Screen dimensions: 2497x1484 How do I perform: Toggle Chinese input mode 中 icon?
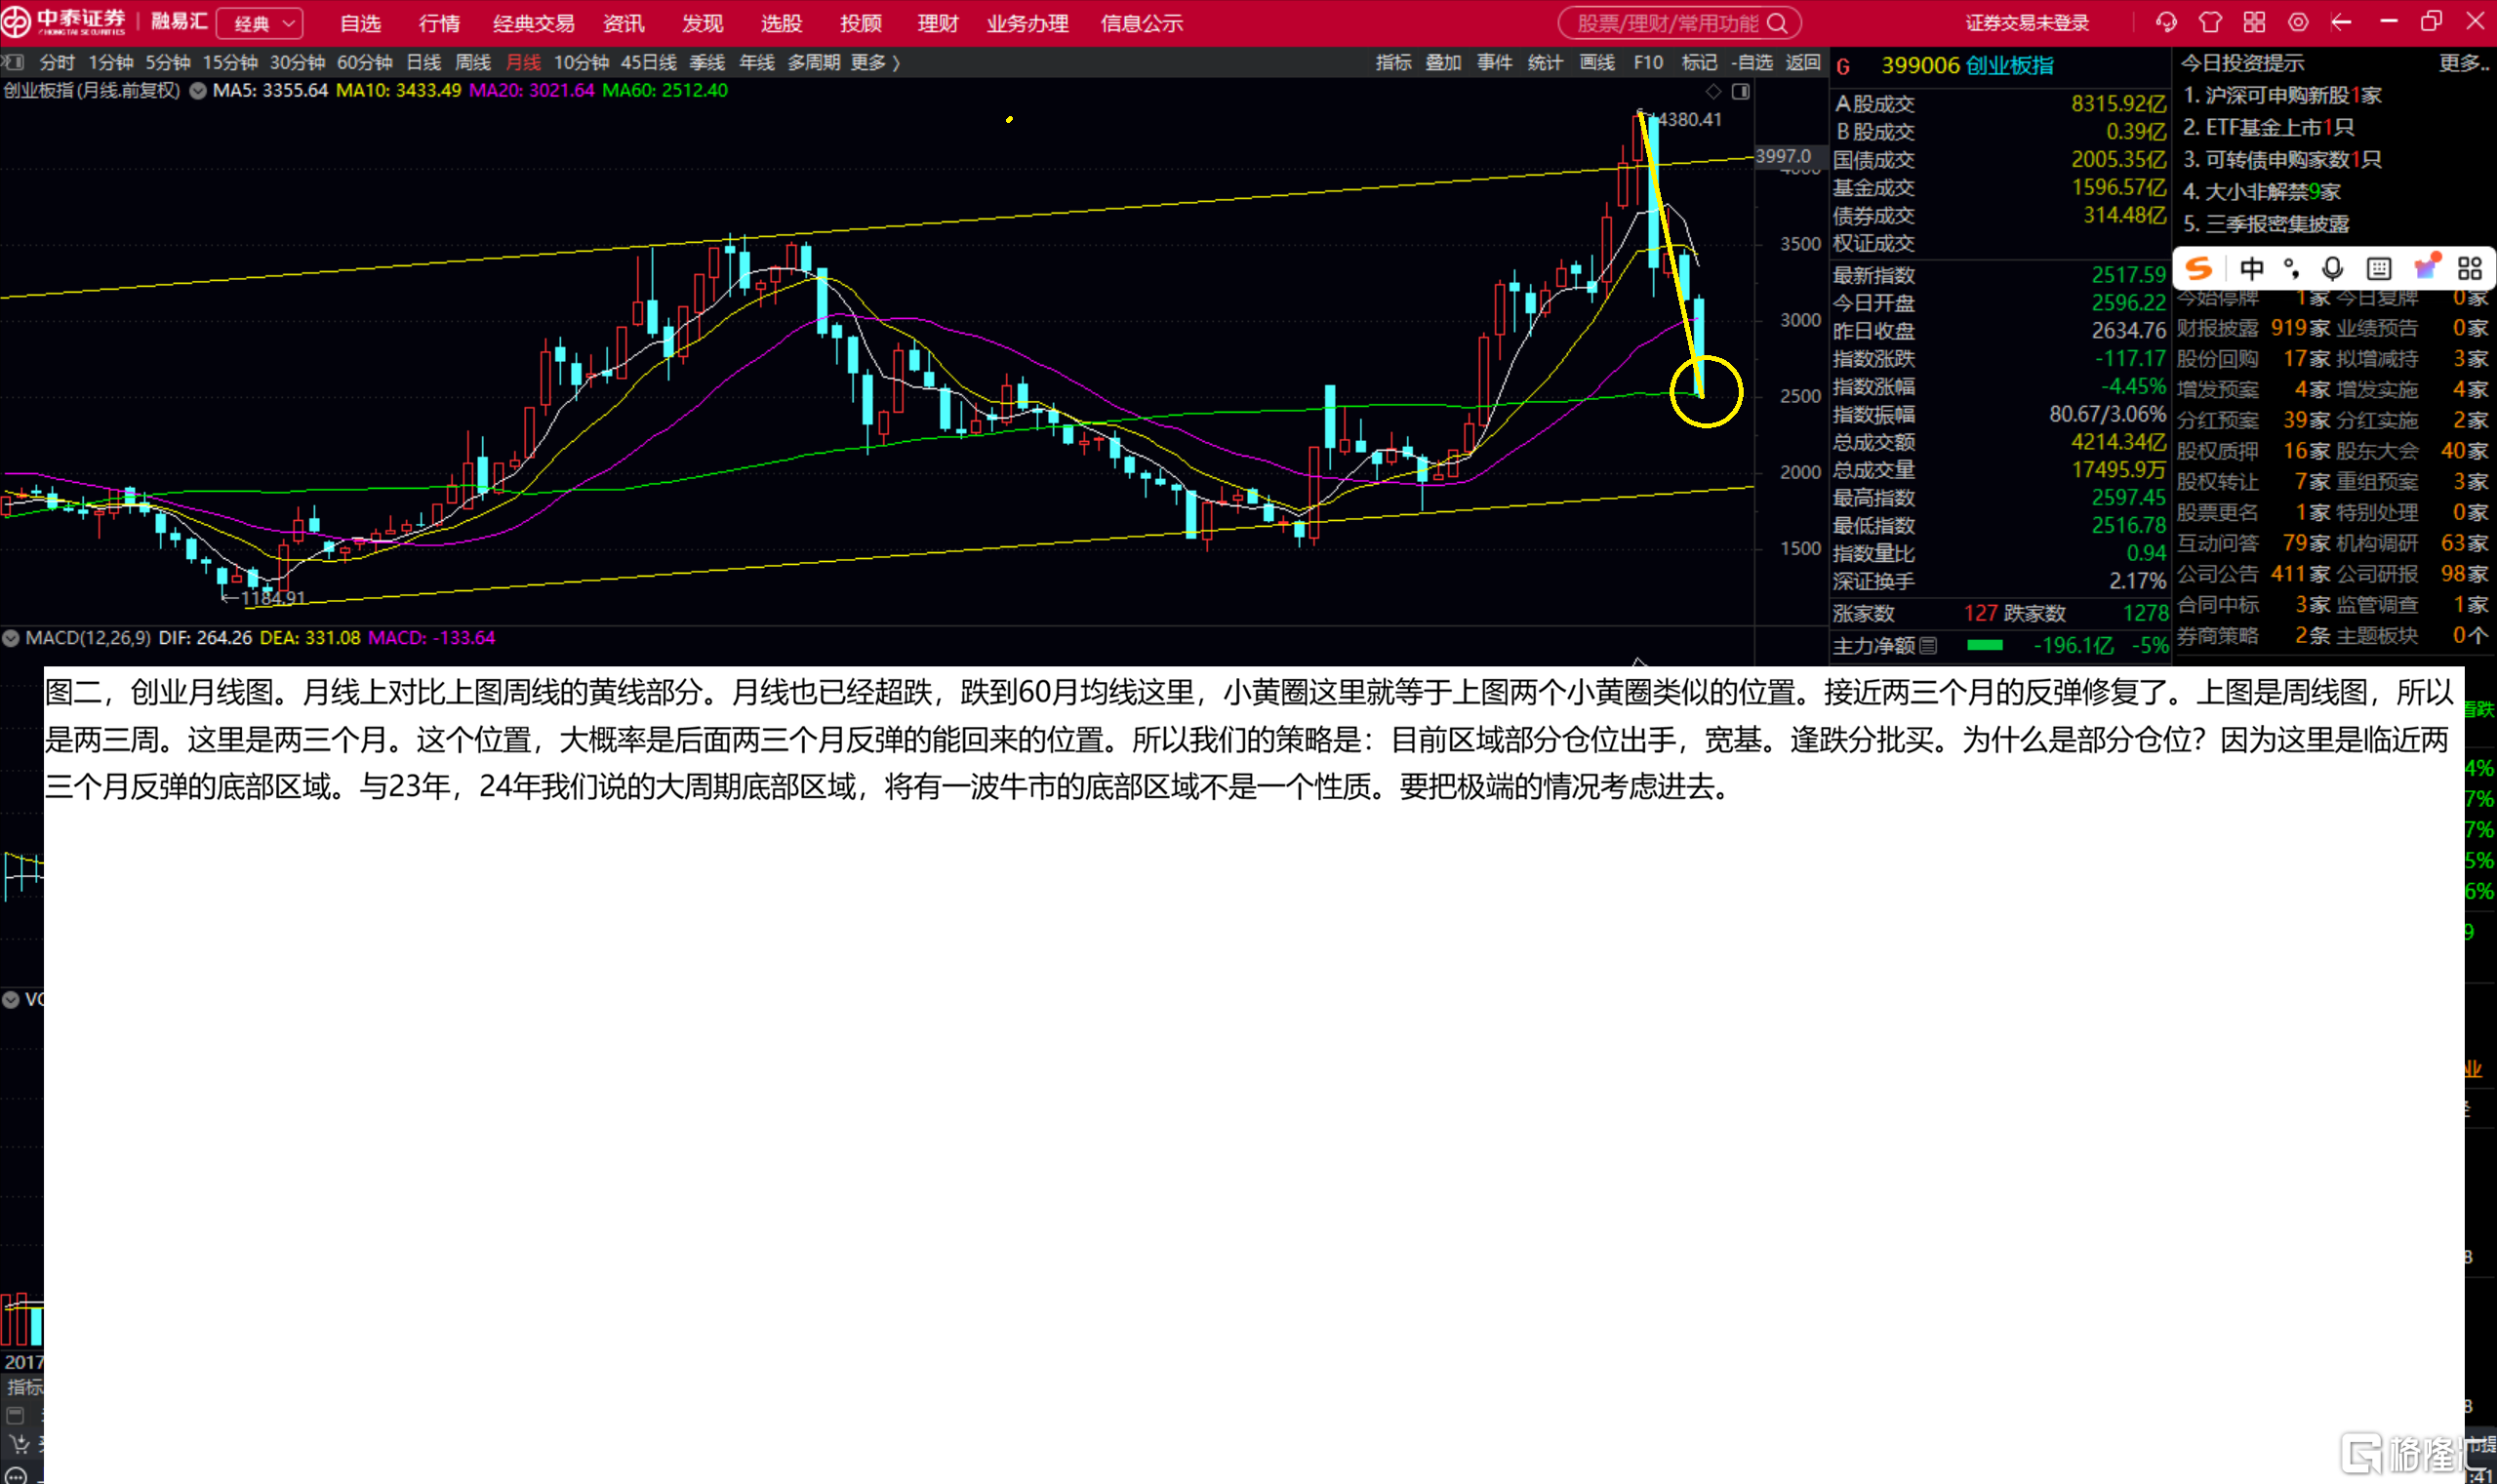(2251, 268)
